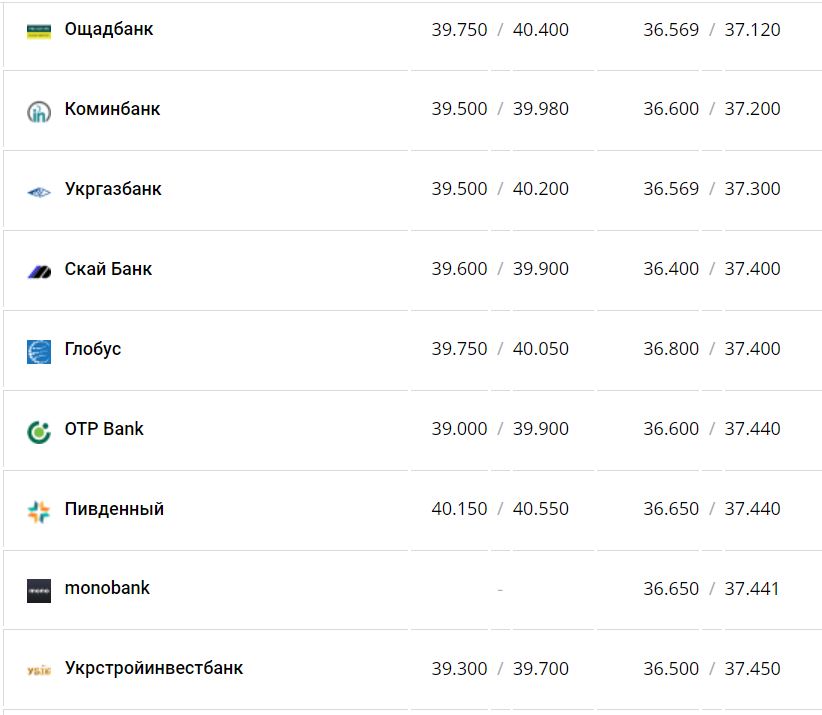Click the Глобус logo icon
Viewport: 822px width, 715px height.
pos(39,351)
